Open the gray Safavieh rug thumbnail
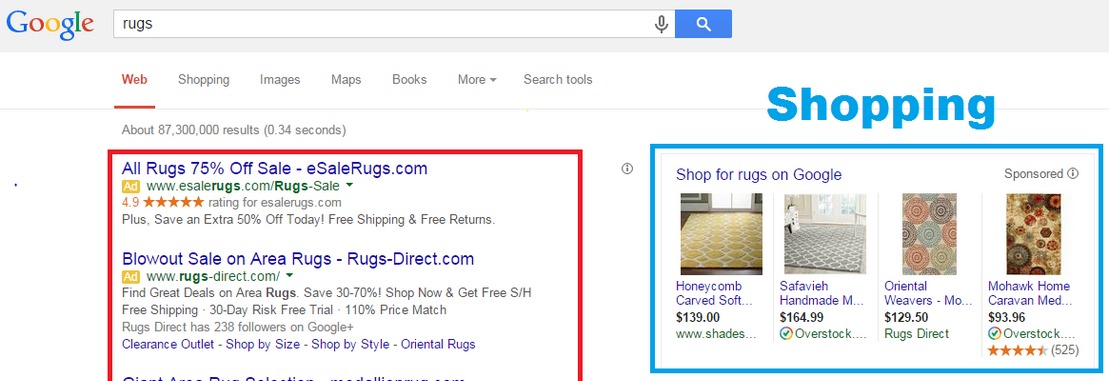This screenshot has height=381, width=1109. click(825, 234)
